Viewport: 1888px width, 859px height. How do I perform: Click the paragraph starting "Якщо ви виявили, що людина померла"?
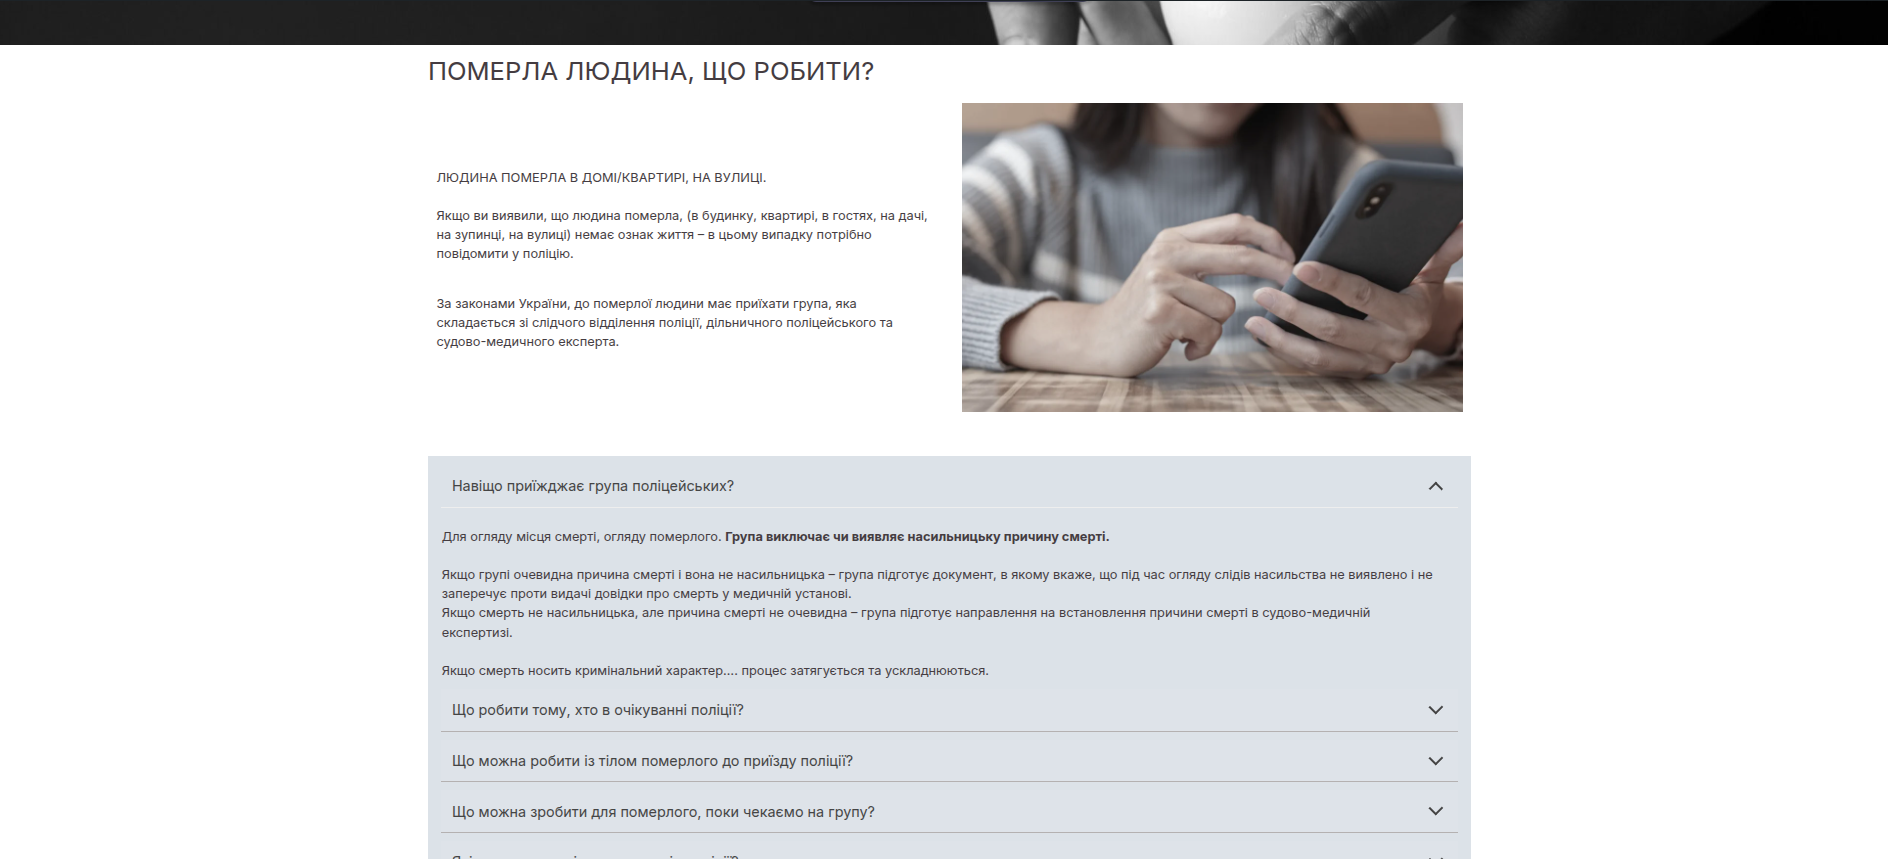681,235
